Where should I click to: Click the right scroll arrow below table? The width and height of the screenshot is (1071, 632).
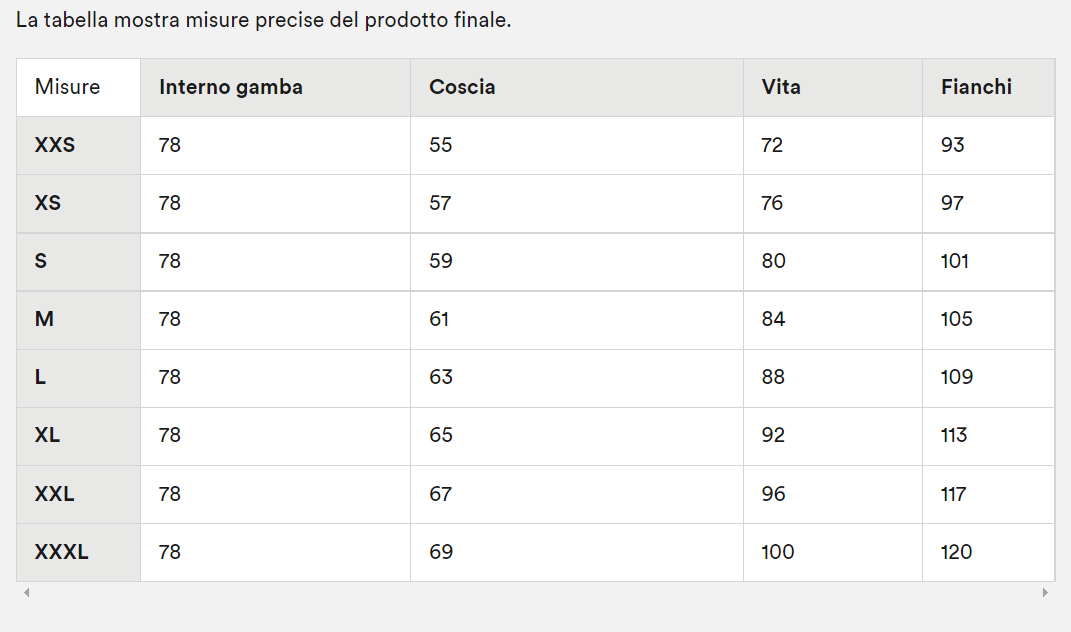[x=1045, y=592]
